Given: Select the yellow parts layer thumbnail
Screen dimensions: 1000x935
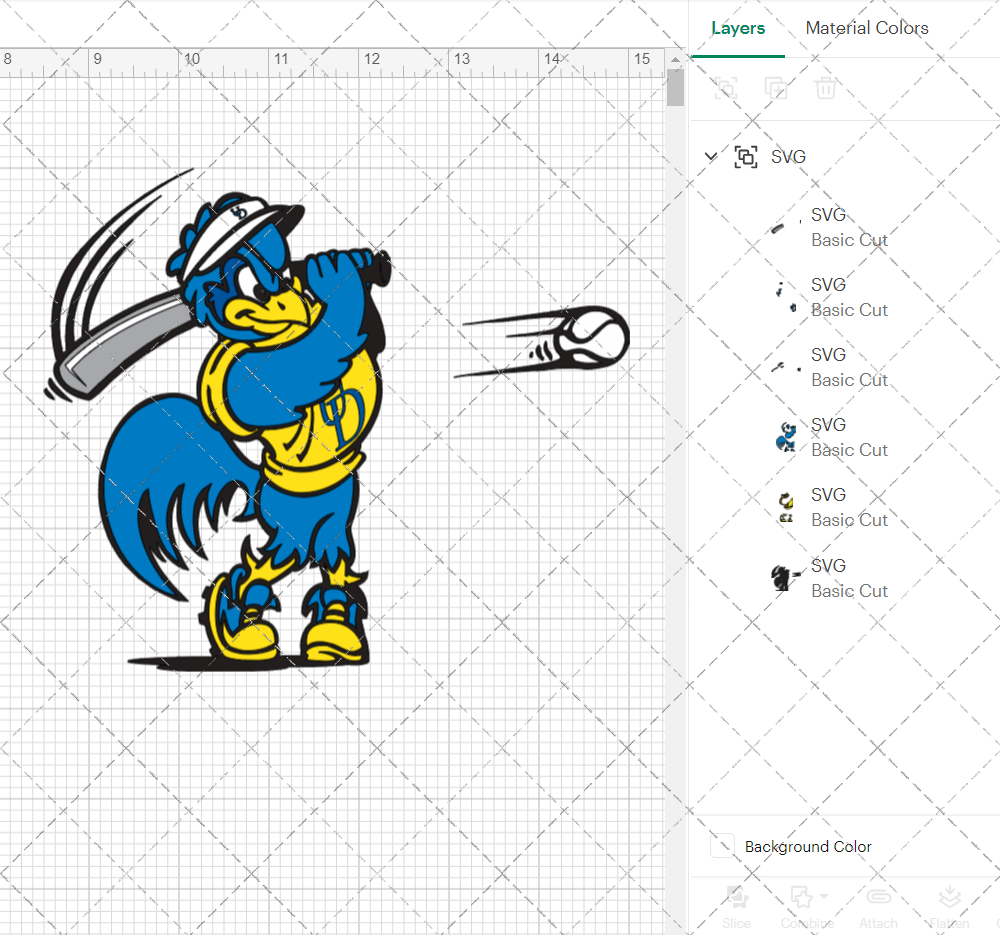Looking at the screenshot, I should tap(786, 508).
